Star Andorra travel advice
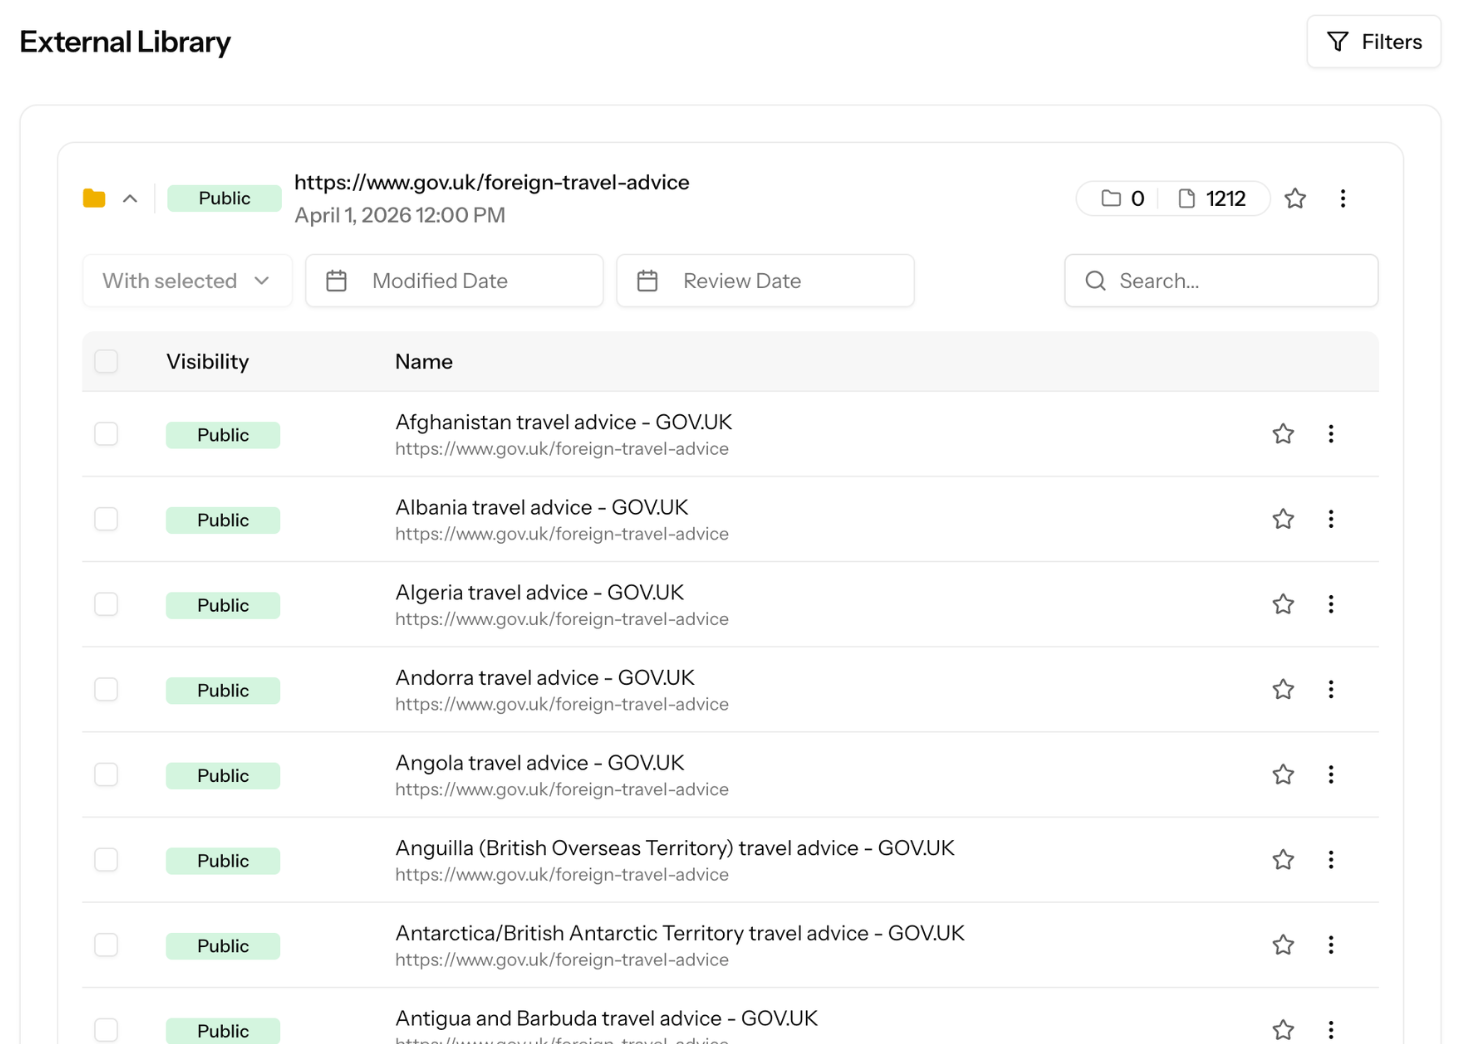Image resolution: width=1461 pixels, height=1044 pixels. tap(1283, 689)
